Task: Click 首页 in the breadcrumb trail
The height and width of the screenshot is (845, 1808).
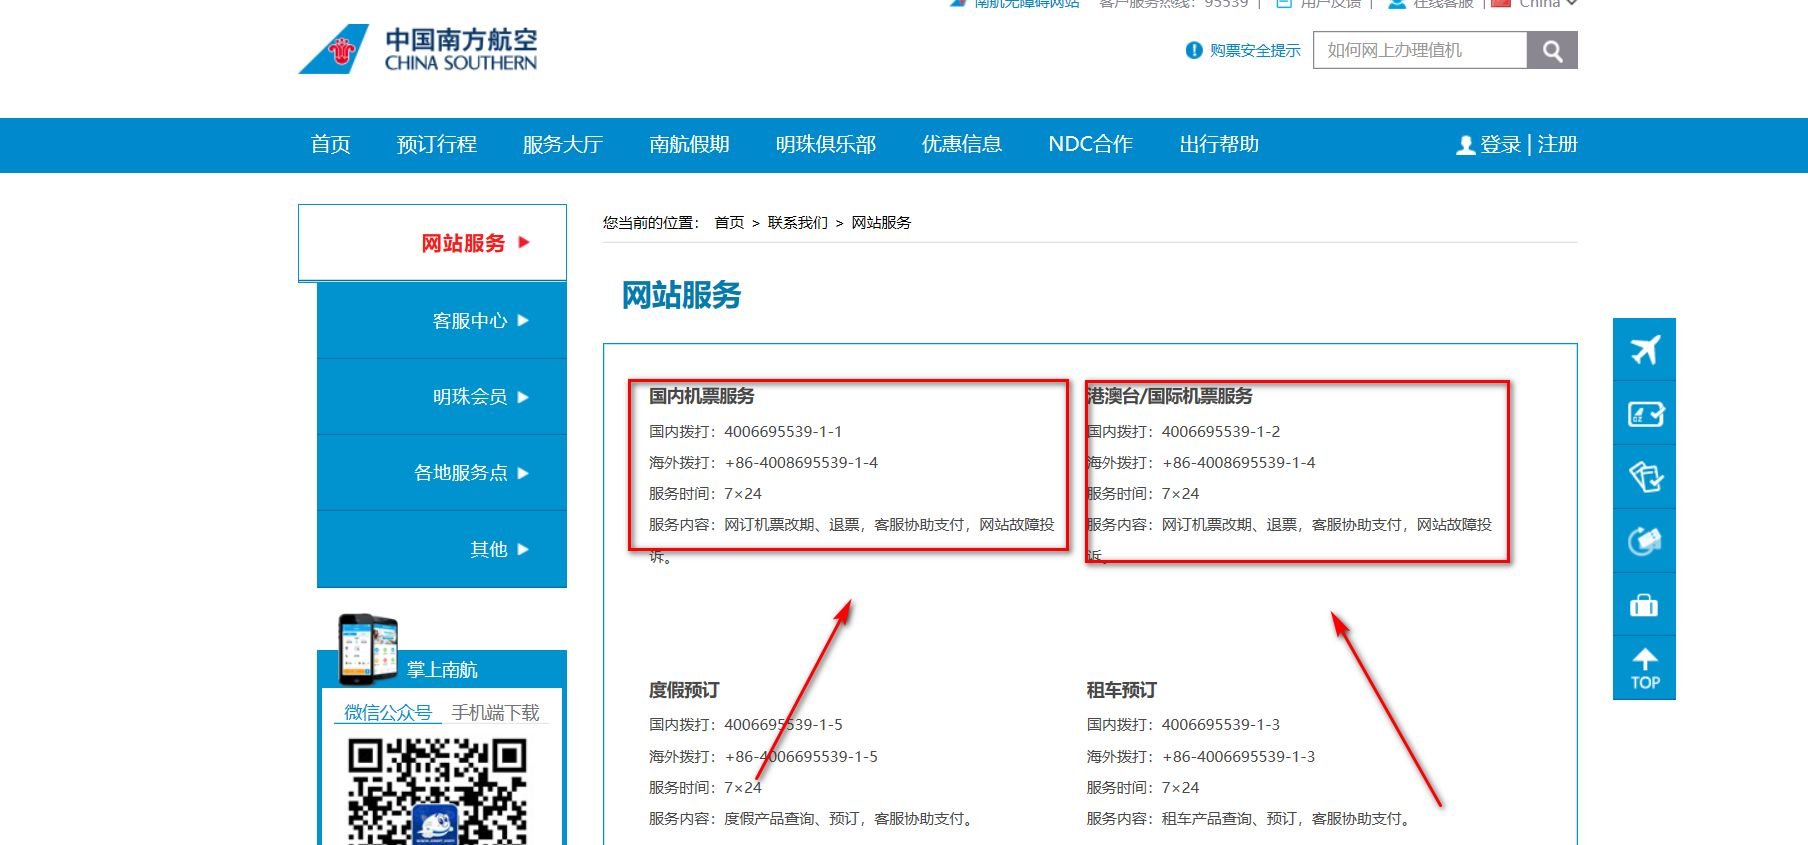Action: (729, 223)
